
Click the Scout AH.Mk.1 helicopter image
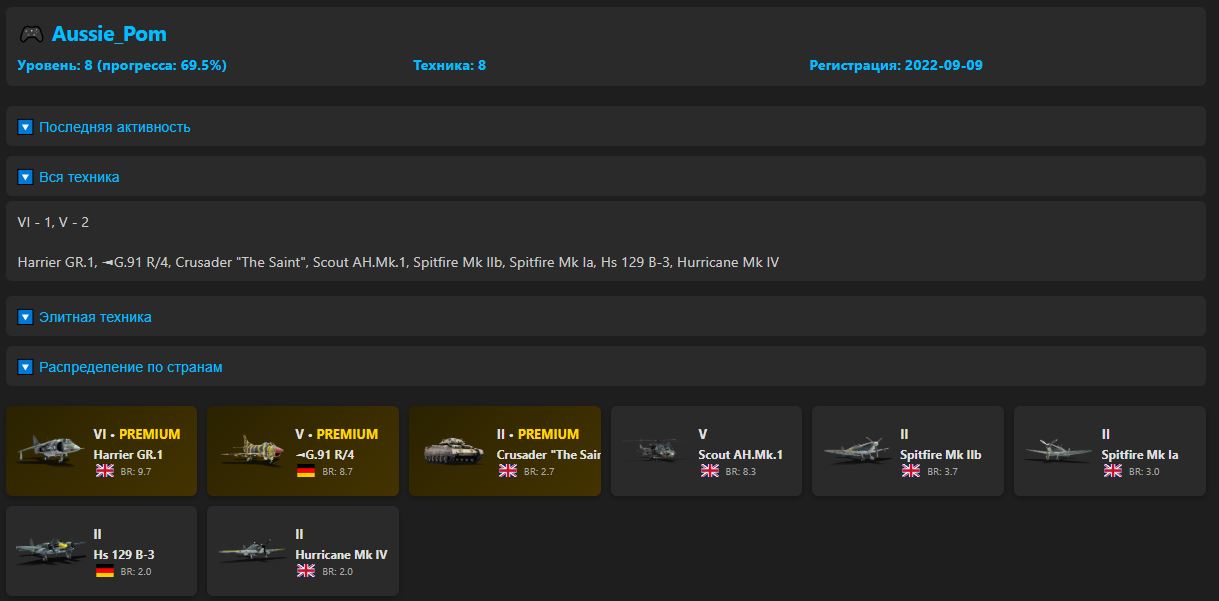click(x=655, y=451)
